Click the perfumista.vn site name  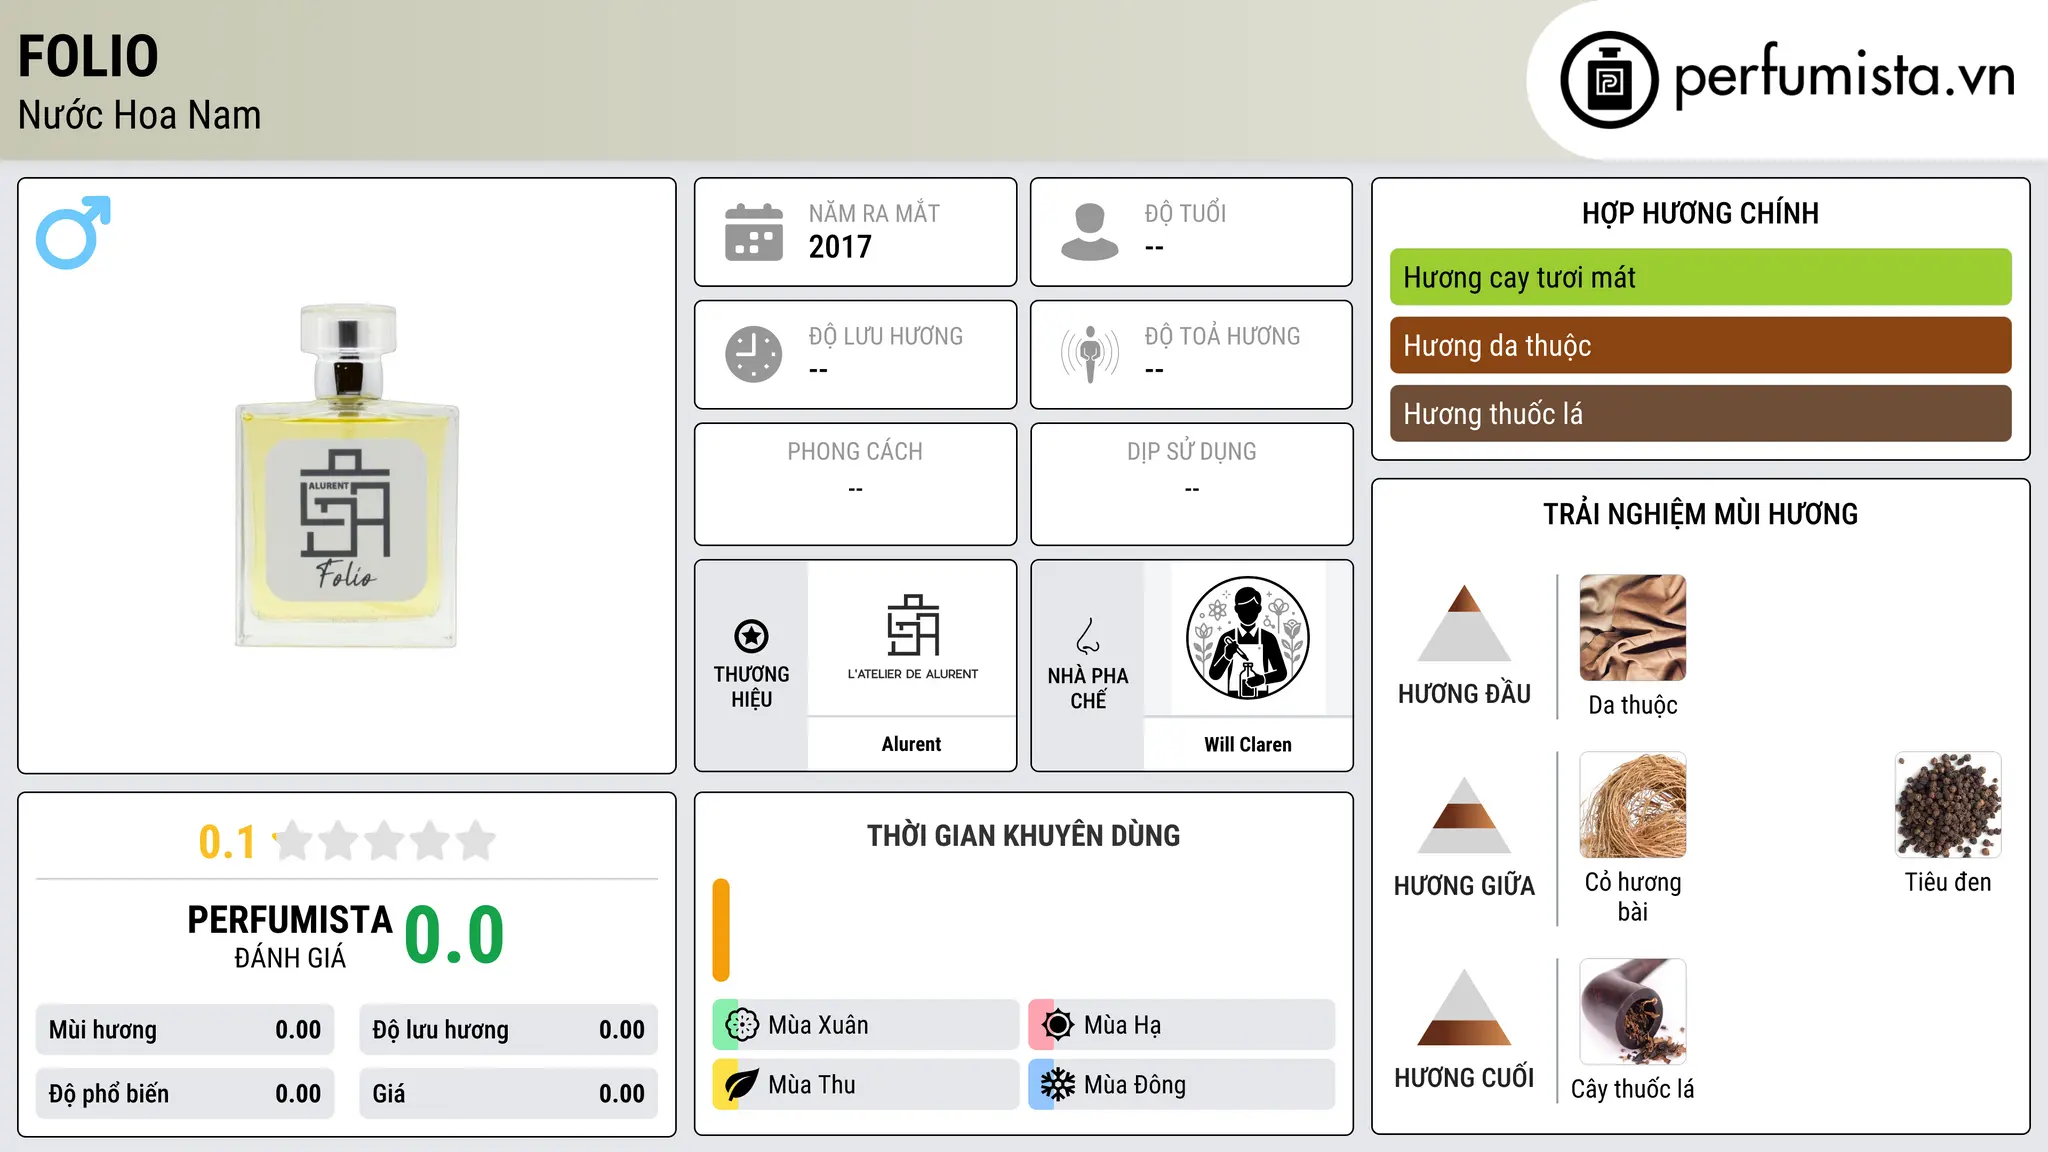pos(1844,76)
